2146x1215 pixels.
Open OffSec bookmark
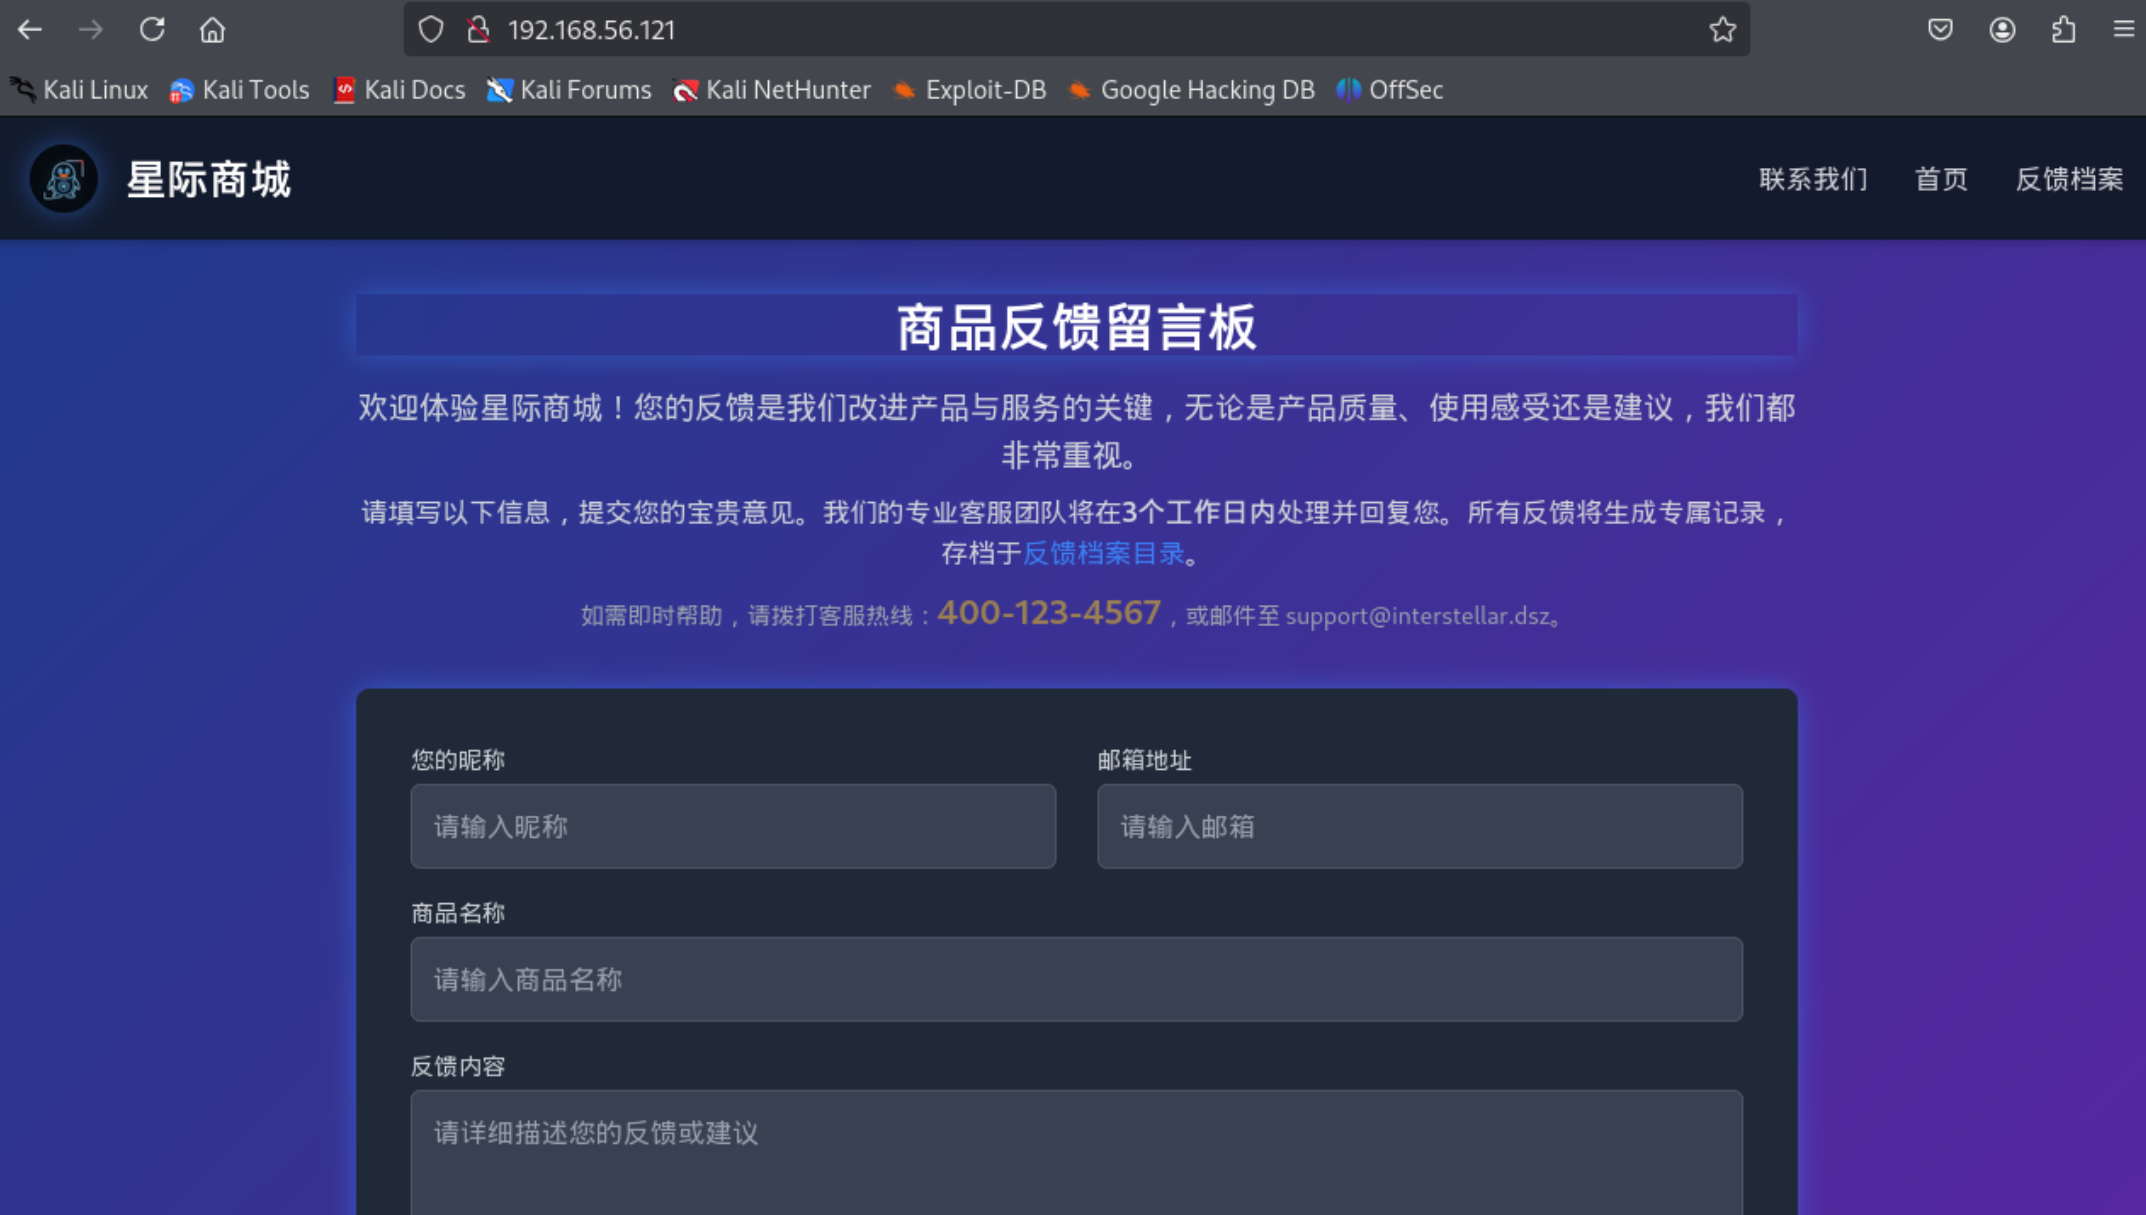pos(1390,90)
